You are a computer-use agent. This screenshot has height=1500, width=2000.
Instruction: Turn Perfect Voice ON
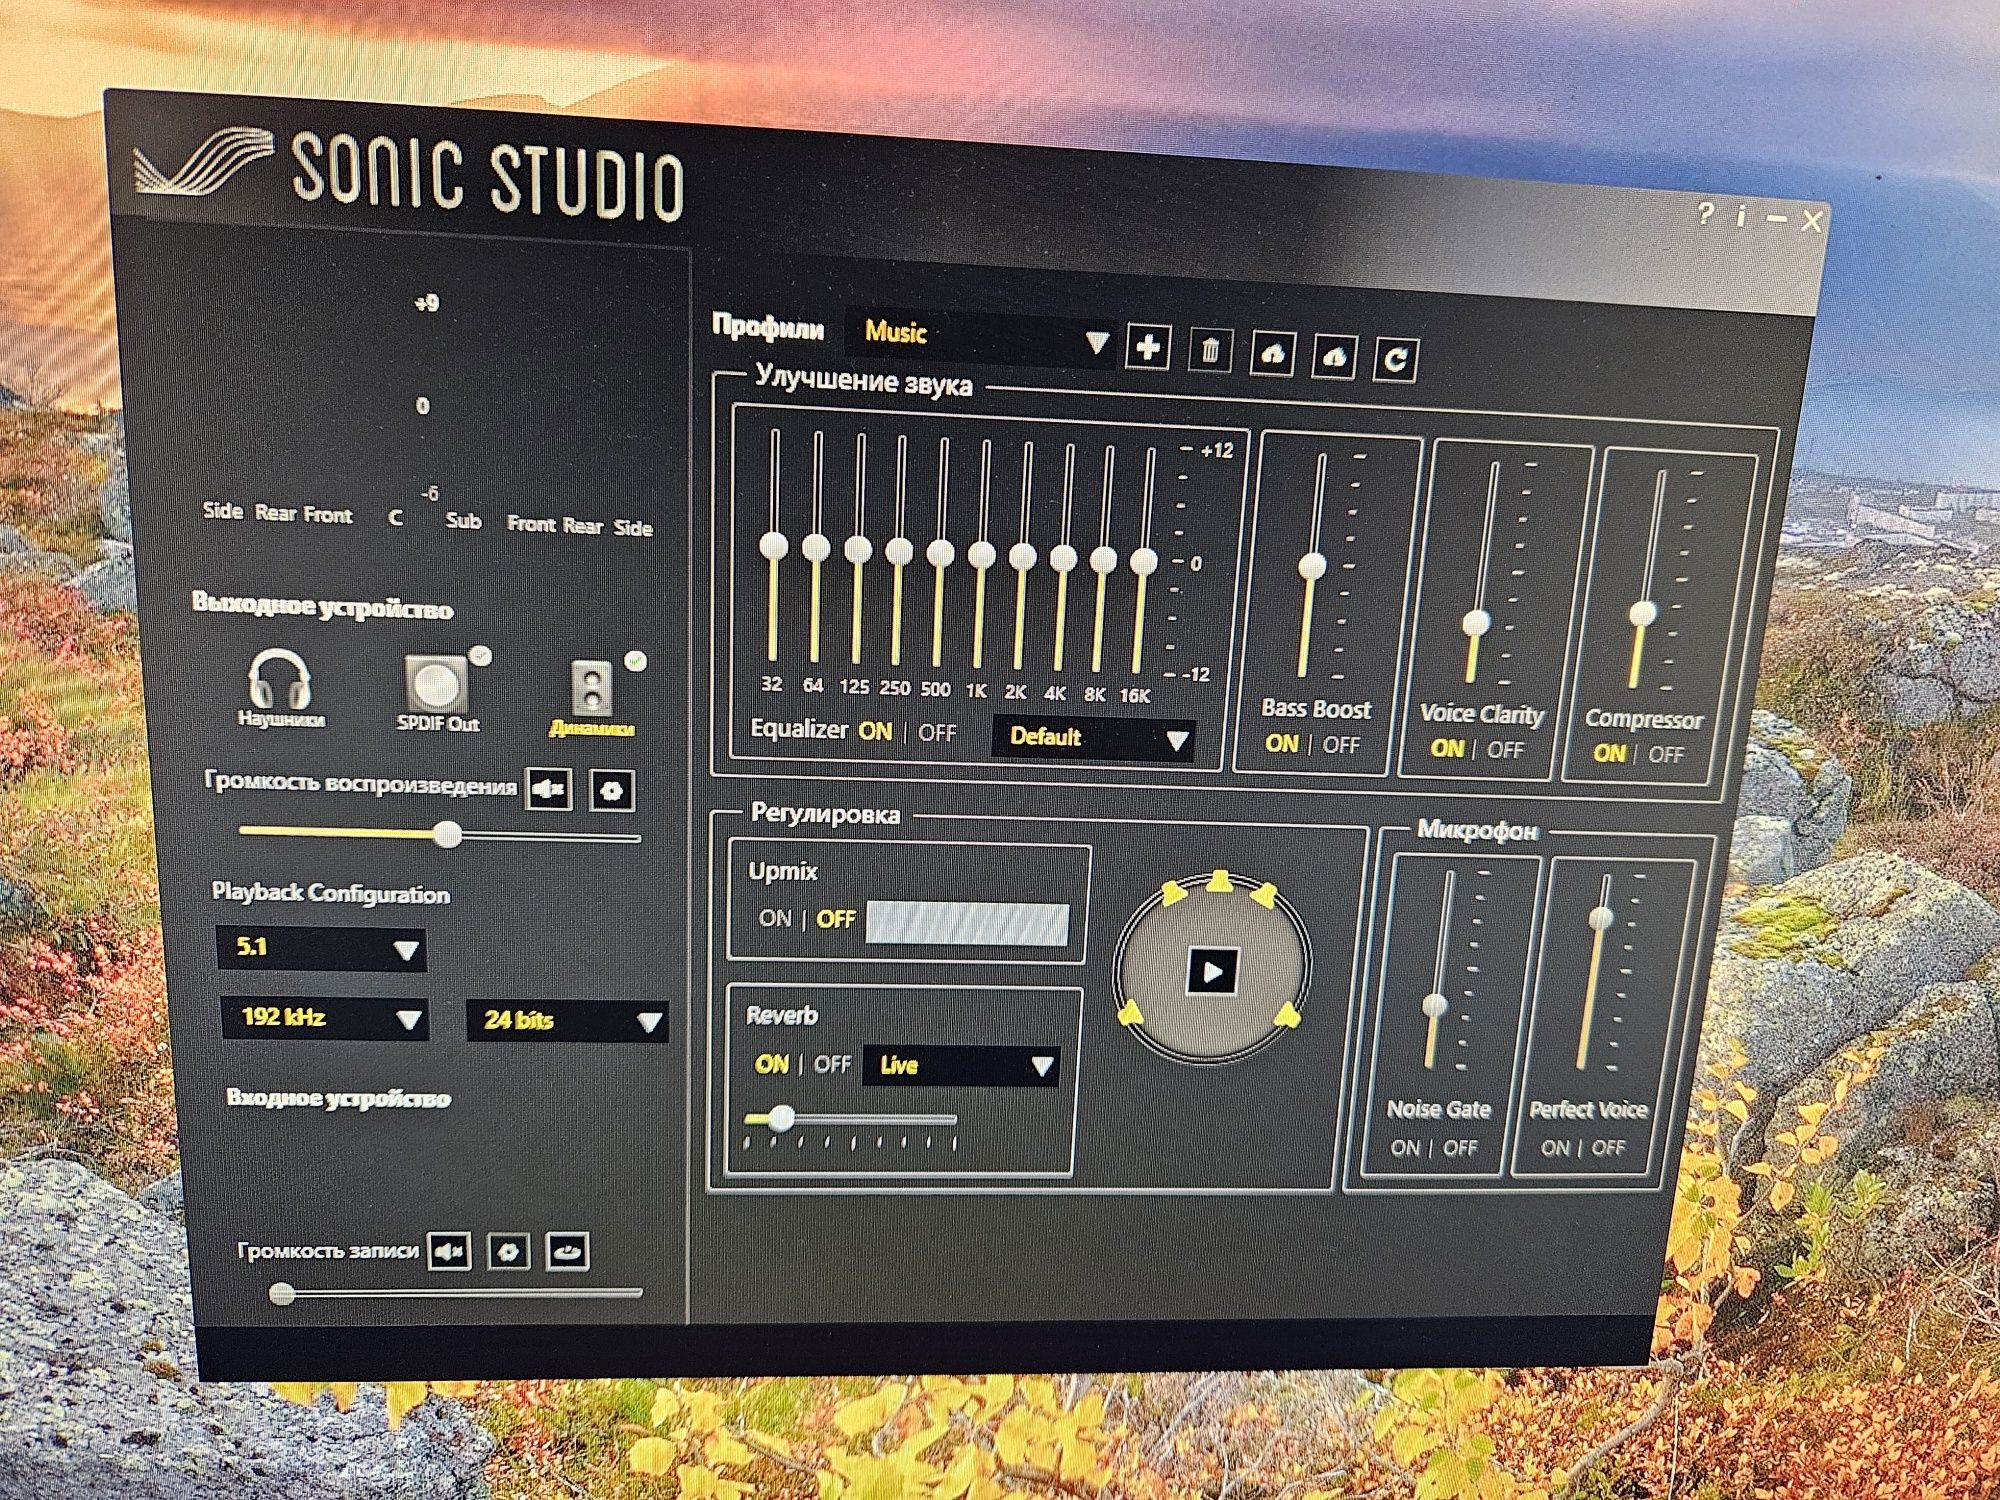pos(1555,1148)
